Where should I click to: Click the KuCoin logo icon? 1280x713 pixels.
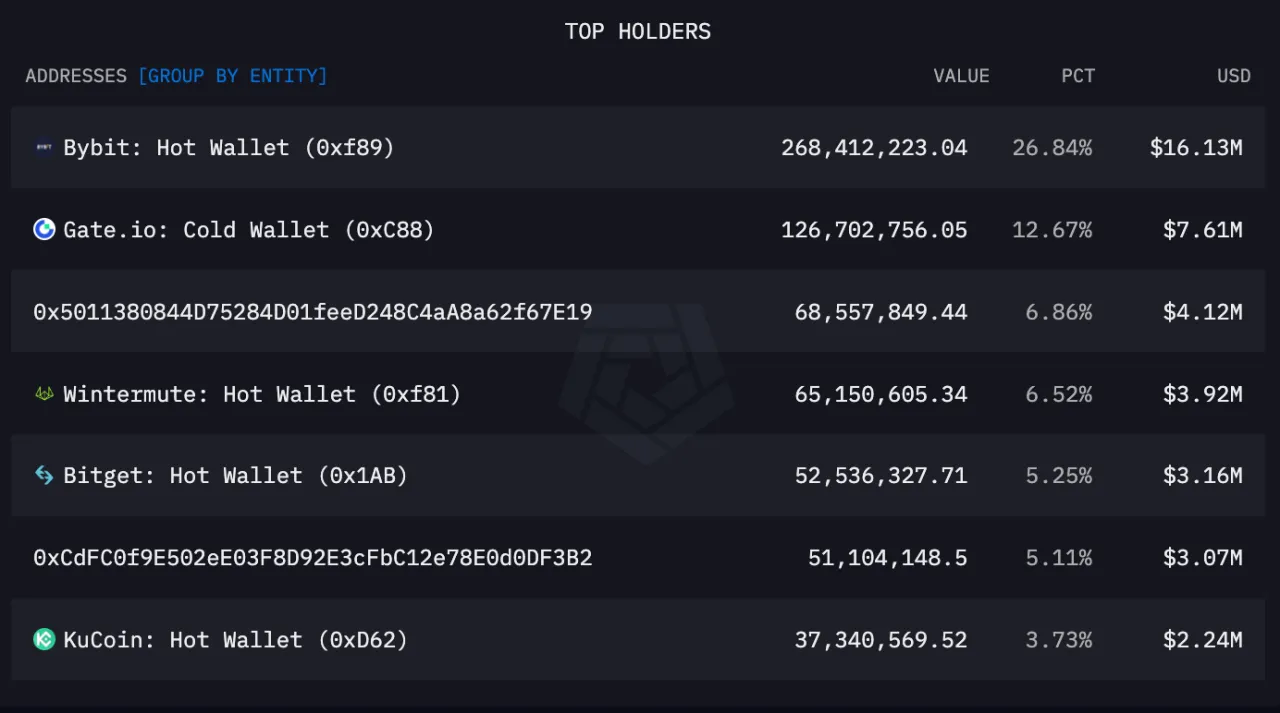[44, 640]
